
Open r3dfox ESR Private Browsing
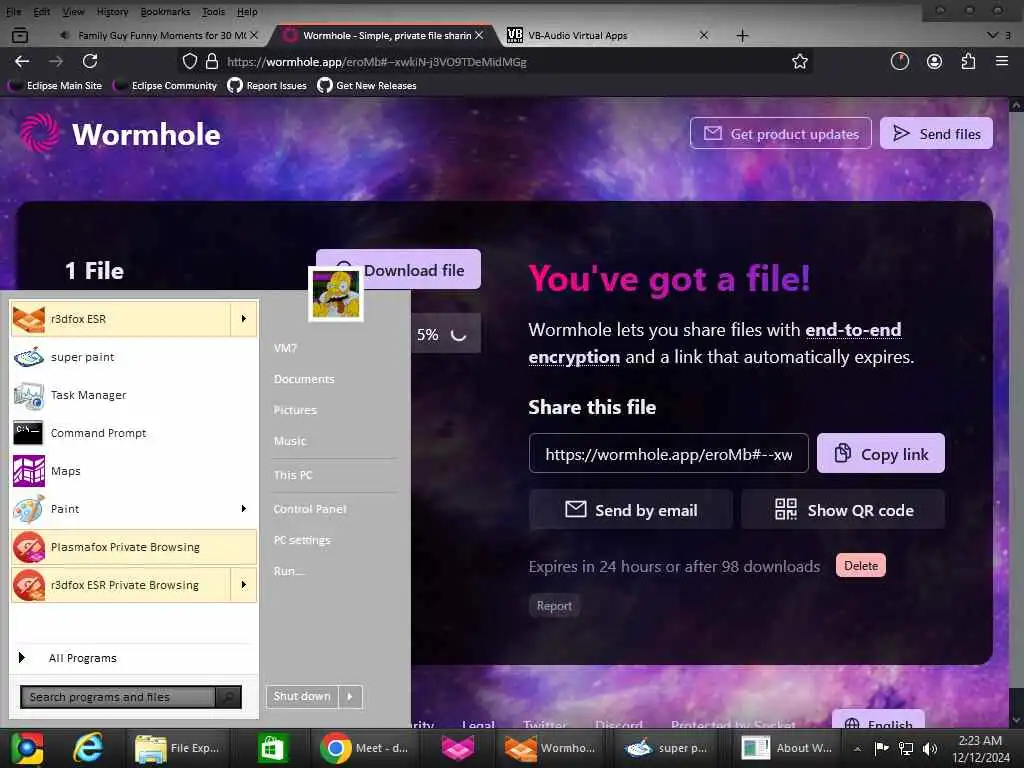tap(121, 584)
